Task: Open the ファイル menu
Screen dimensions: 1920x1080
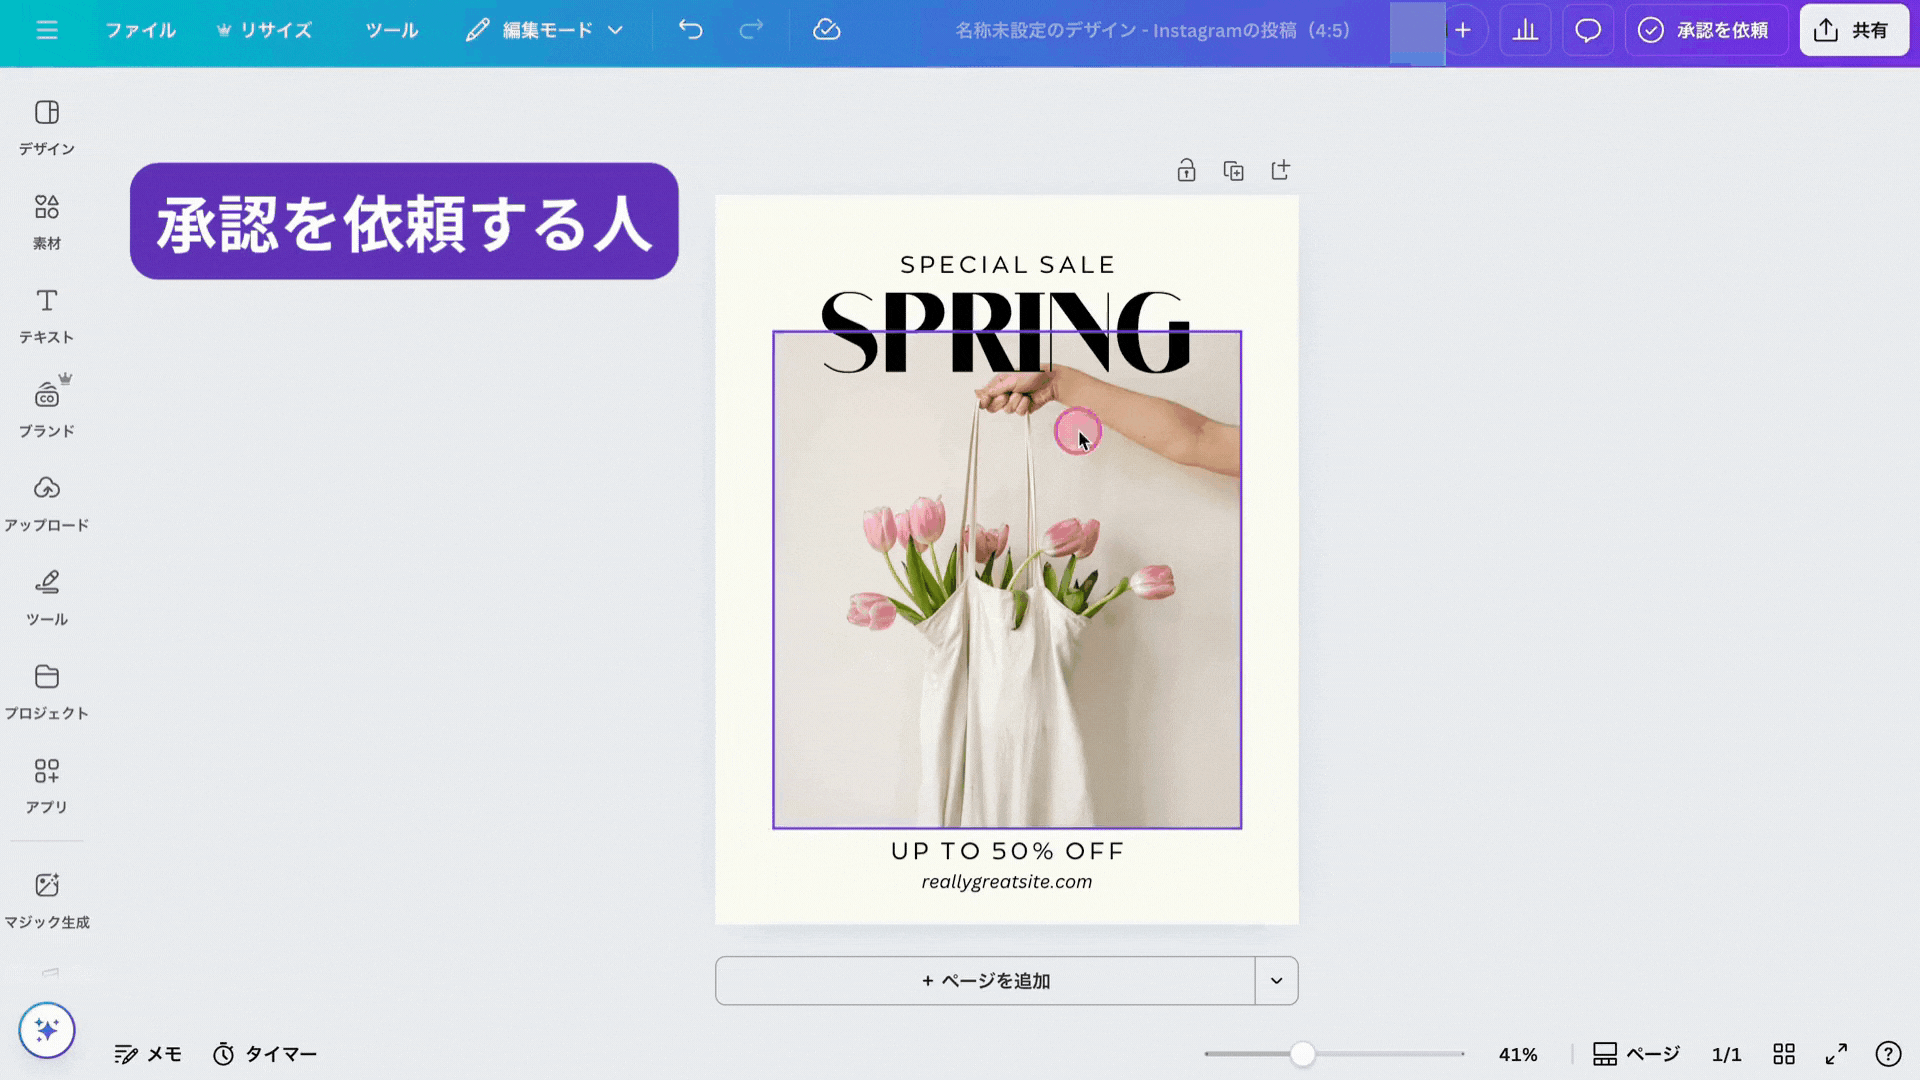Action: pyautogui.click(x=140, y=30)
